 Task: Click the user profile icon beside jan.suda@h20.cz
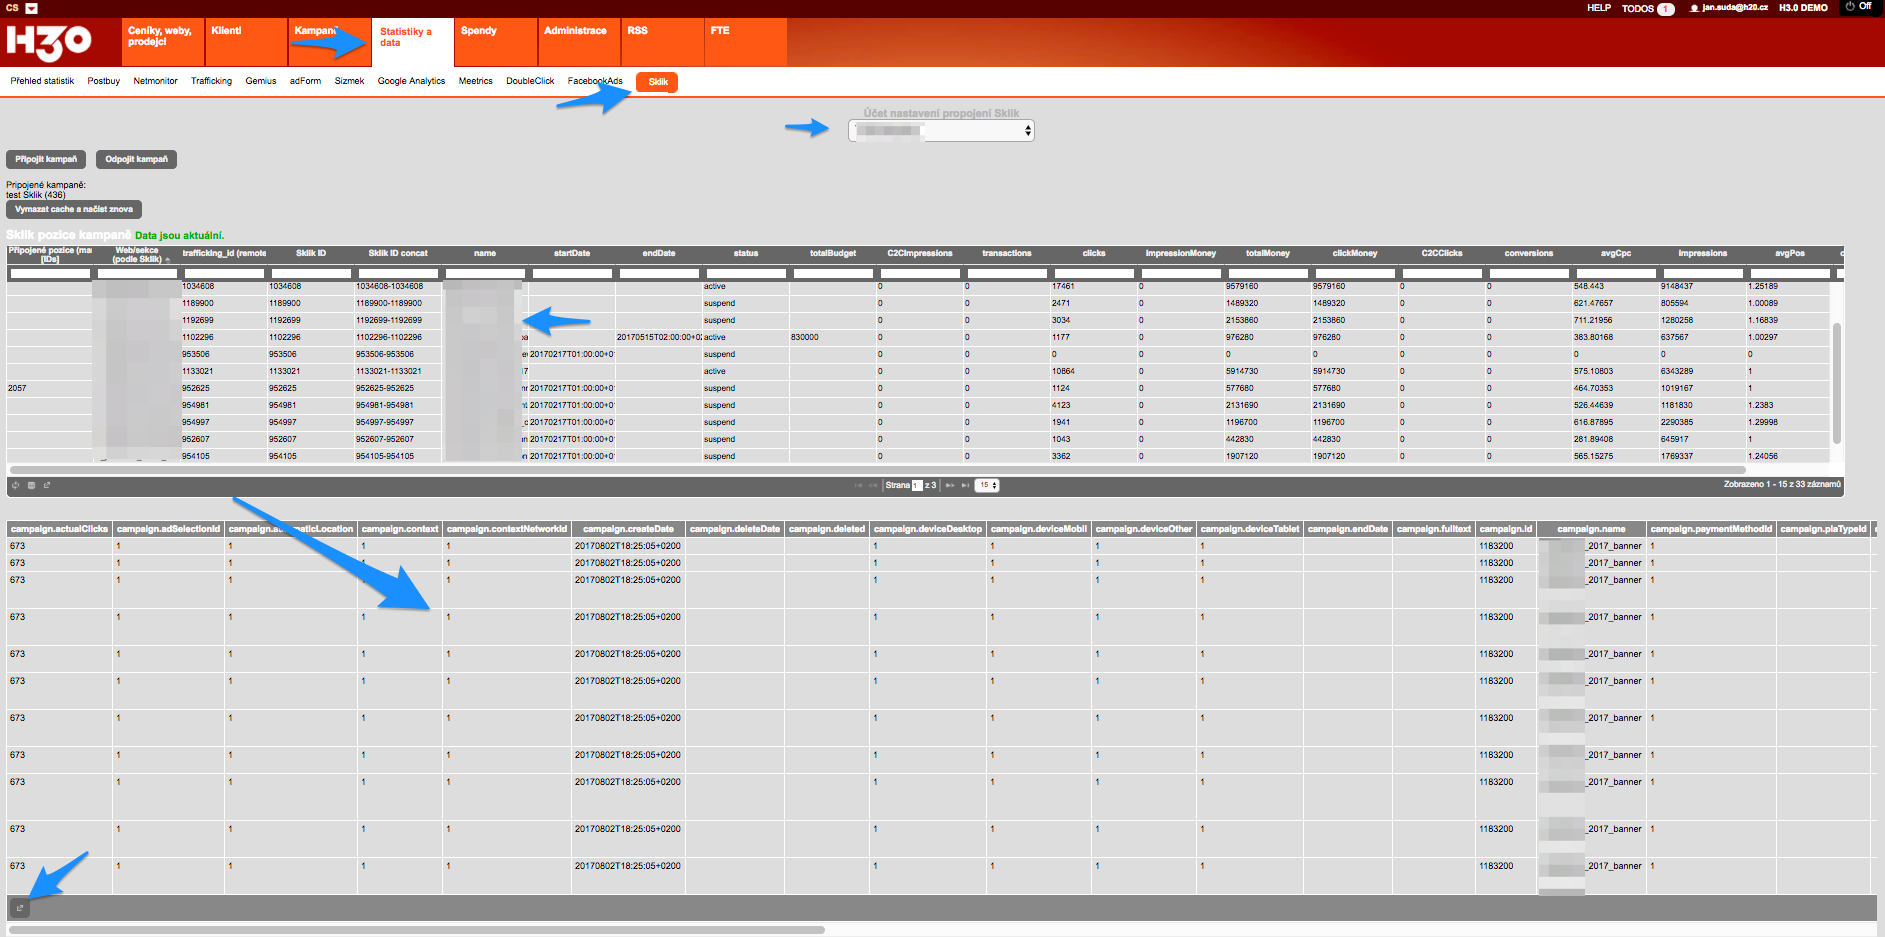pos(1694,8)
